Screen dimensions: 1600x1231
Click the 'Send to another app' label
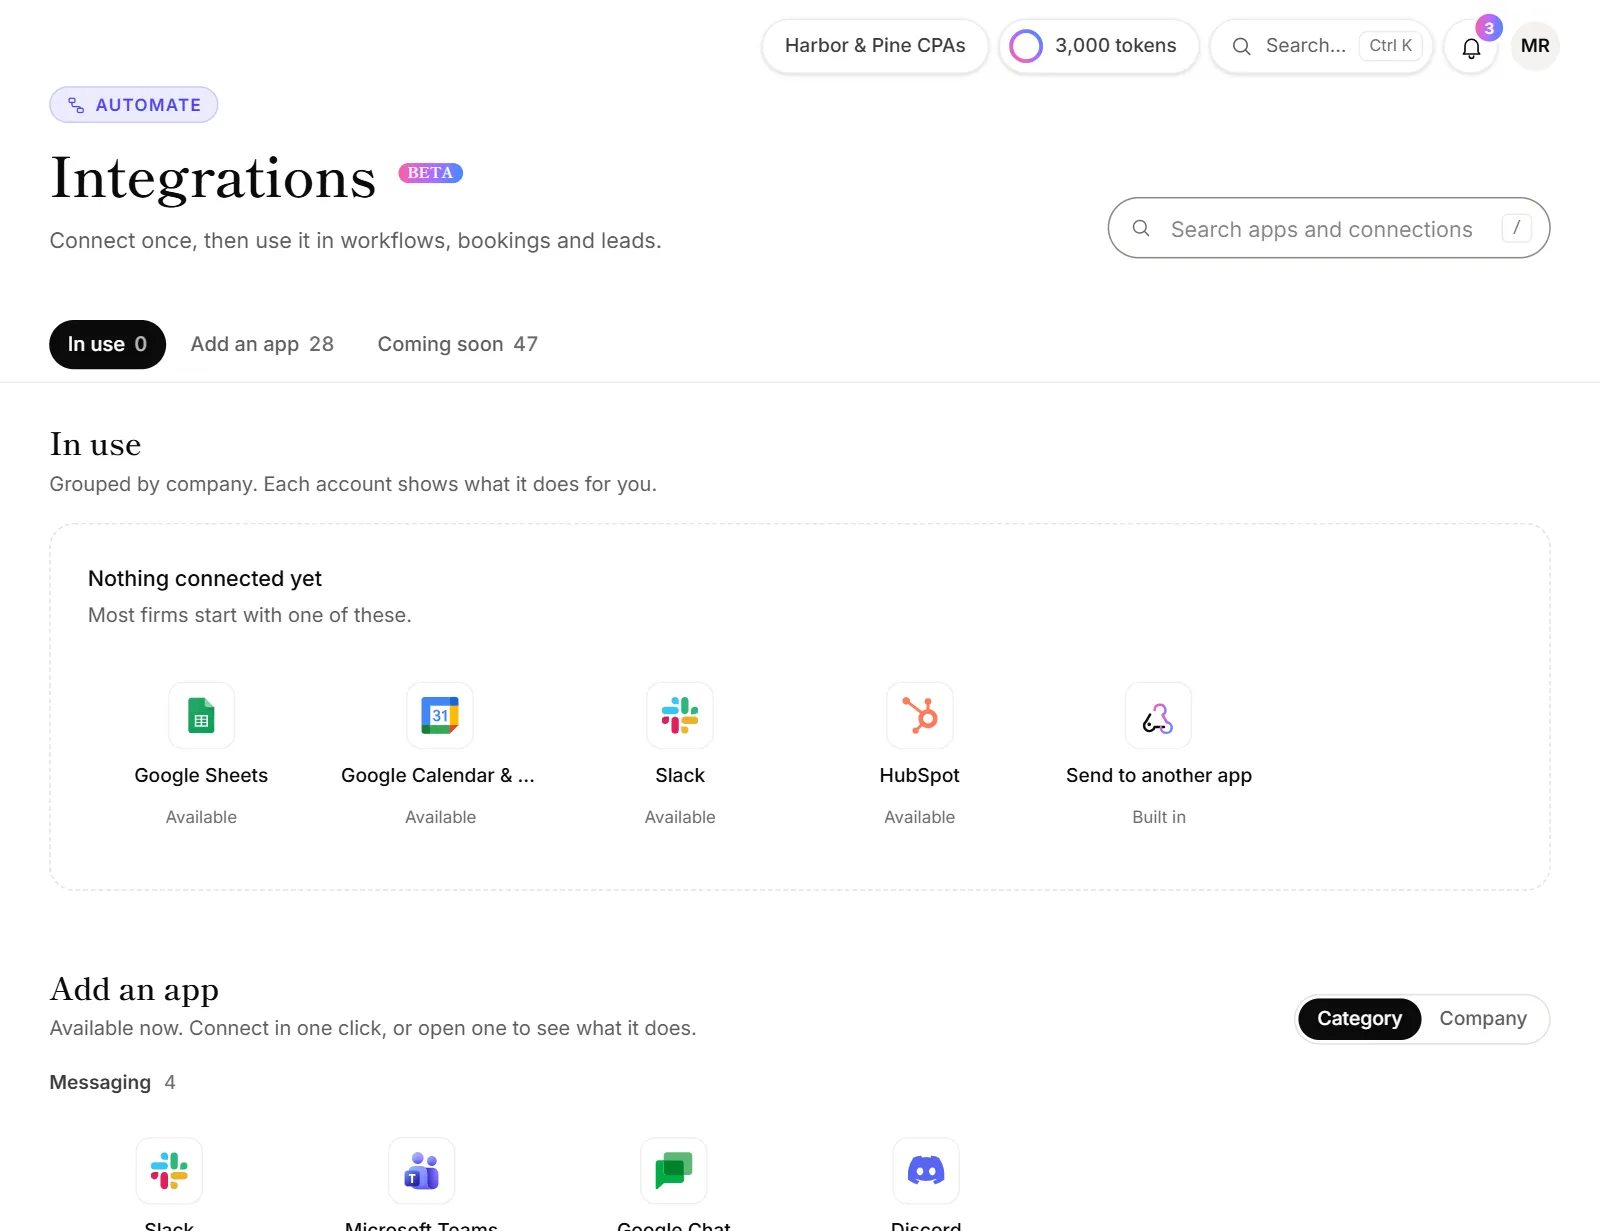pyautogui.click(x=1158, y=776)
